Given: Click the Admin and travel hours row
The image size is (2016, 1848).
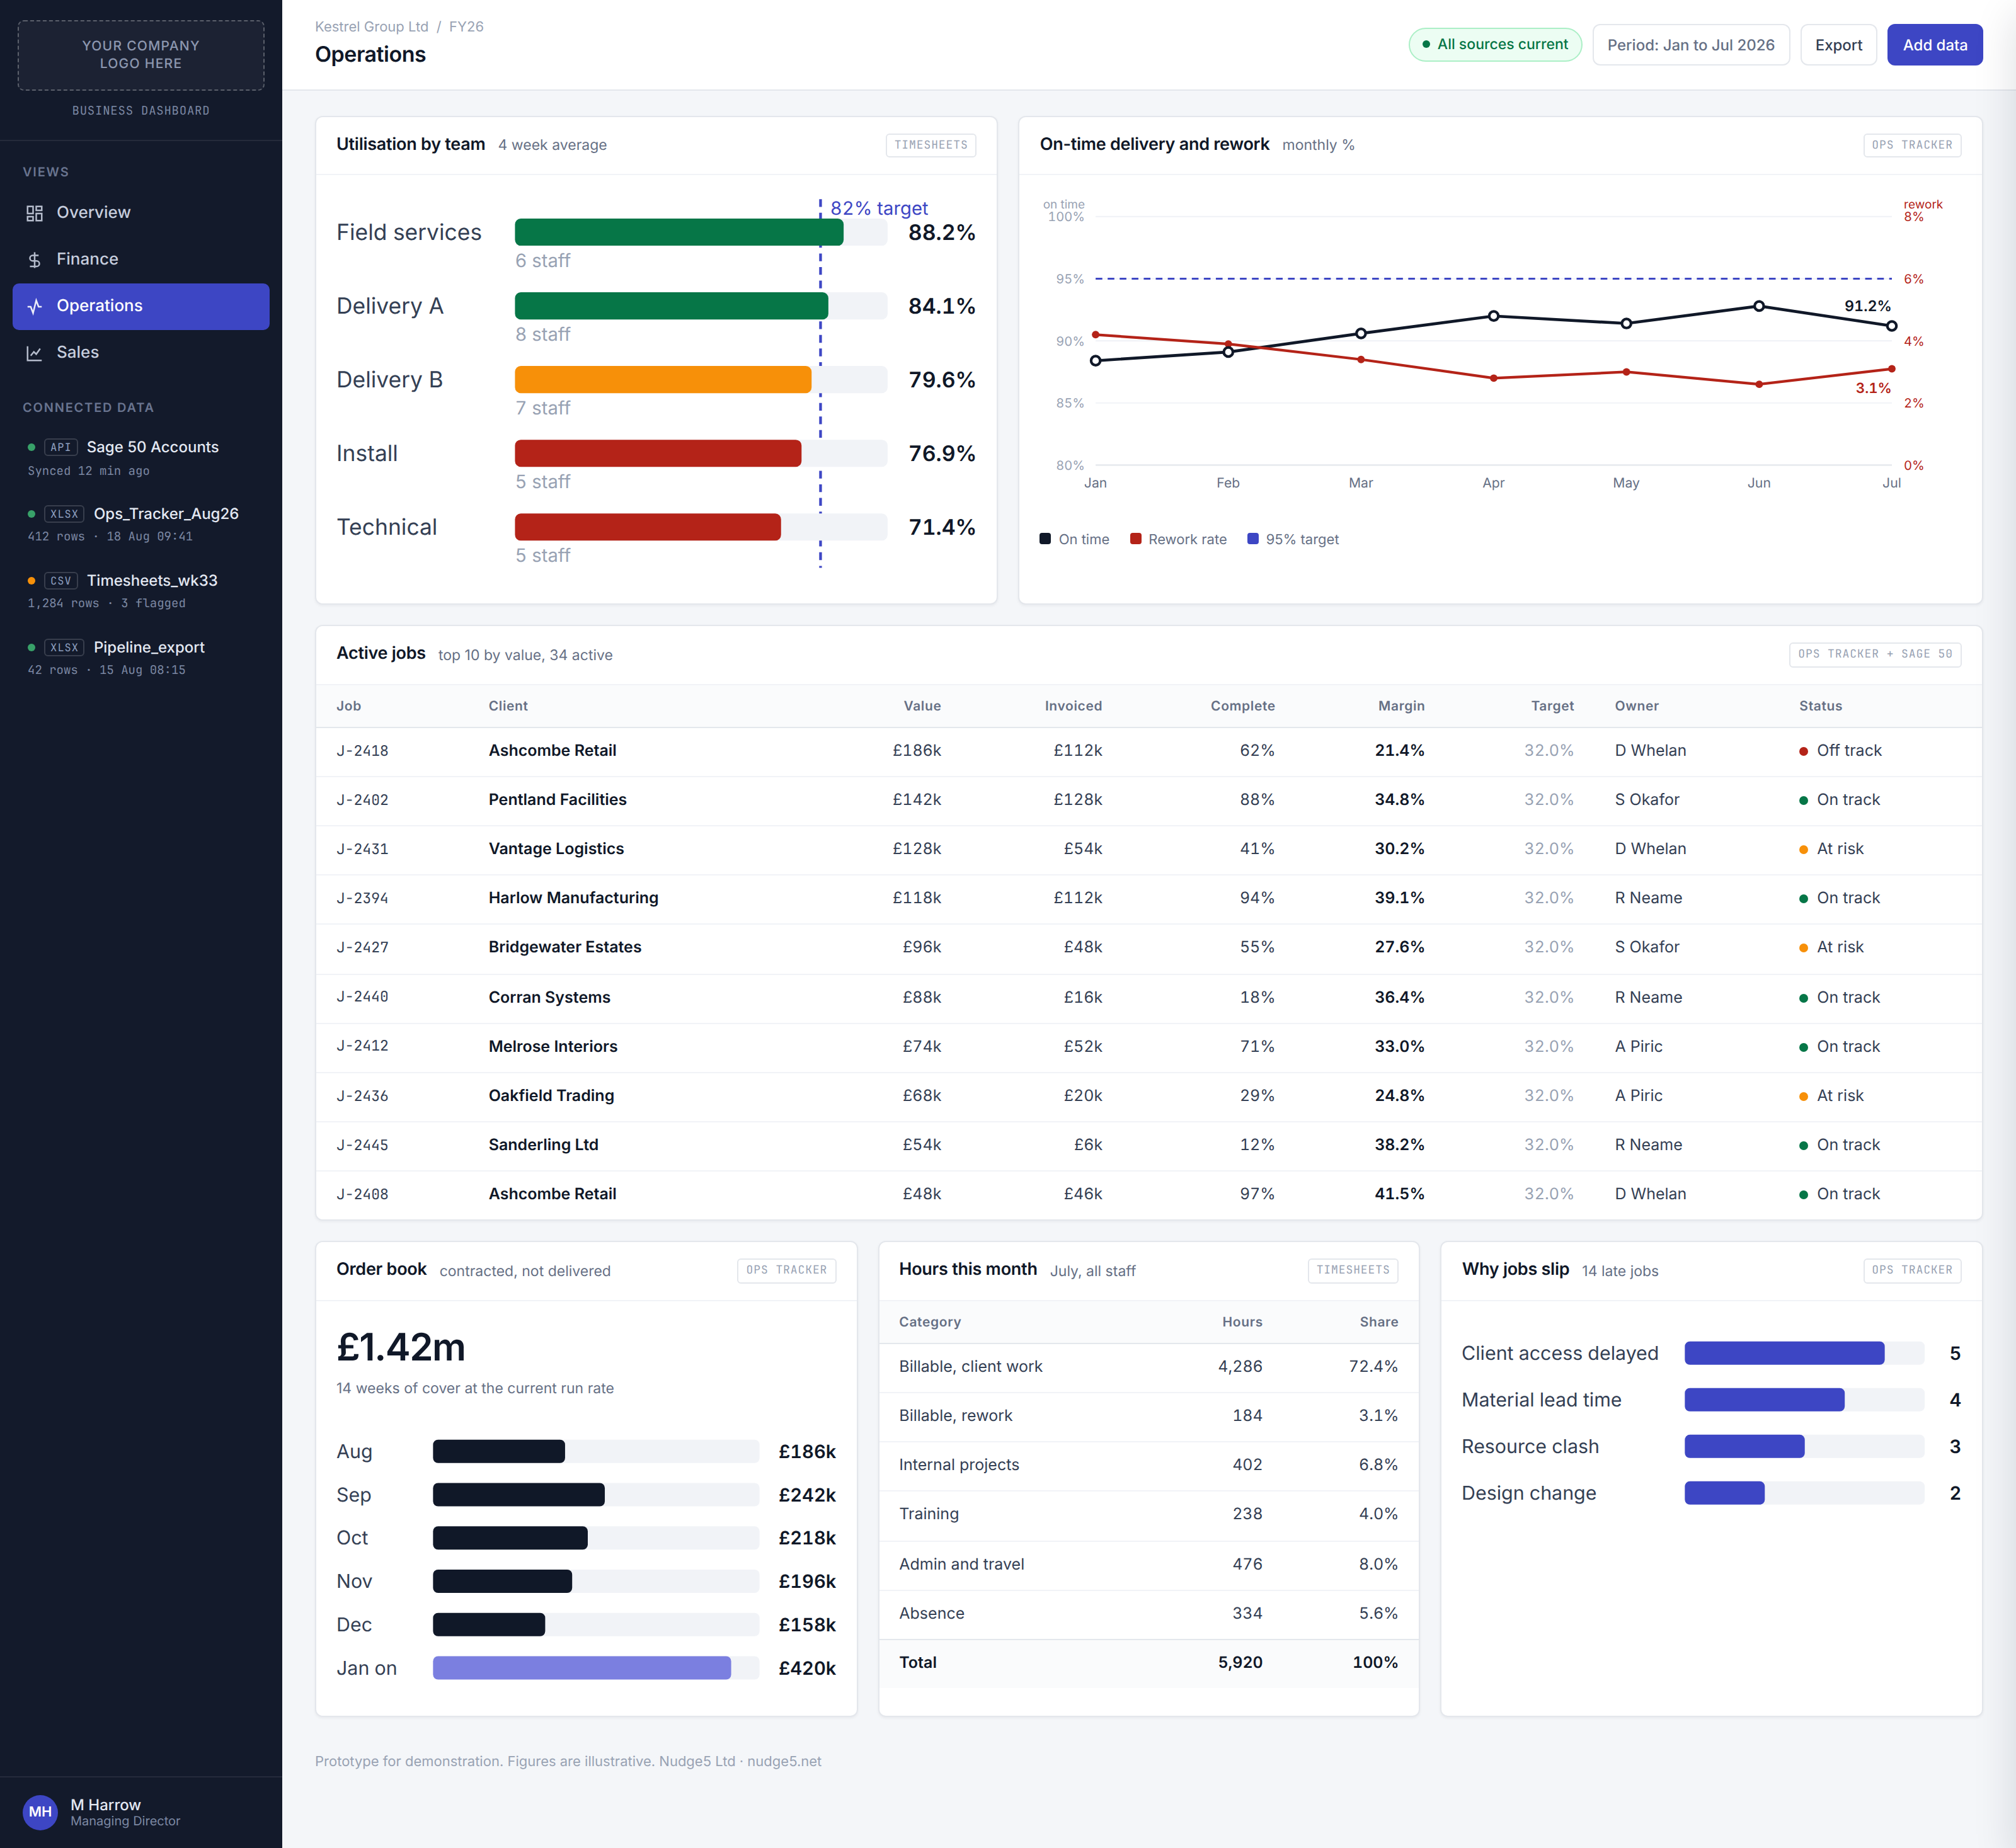Looking at the screenshot, I should click(x=1148, y=1565).
